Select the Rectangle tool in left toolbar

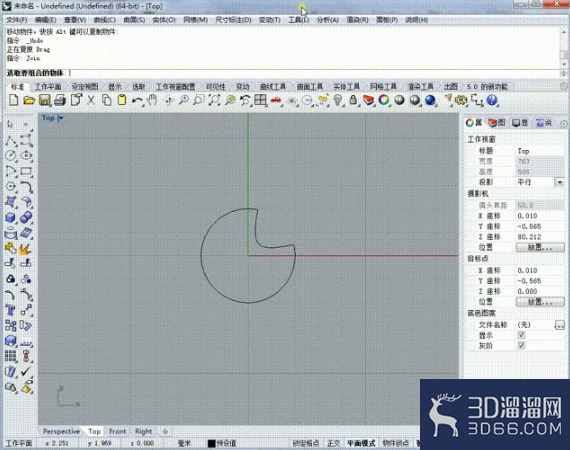pyautogui.click(x=26, y=171)
